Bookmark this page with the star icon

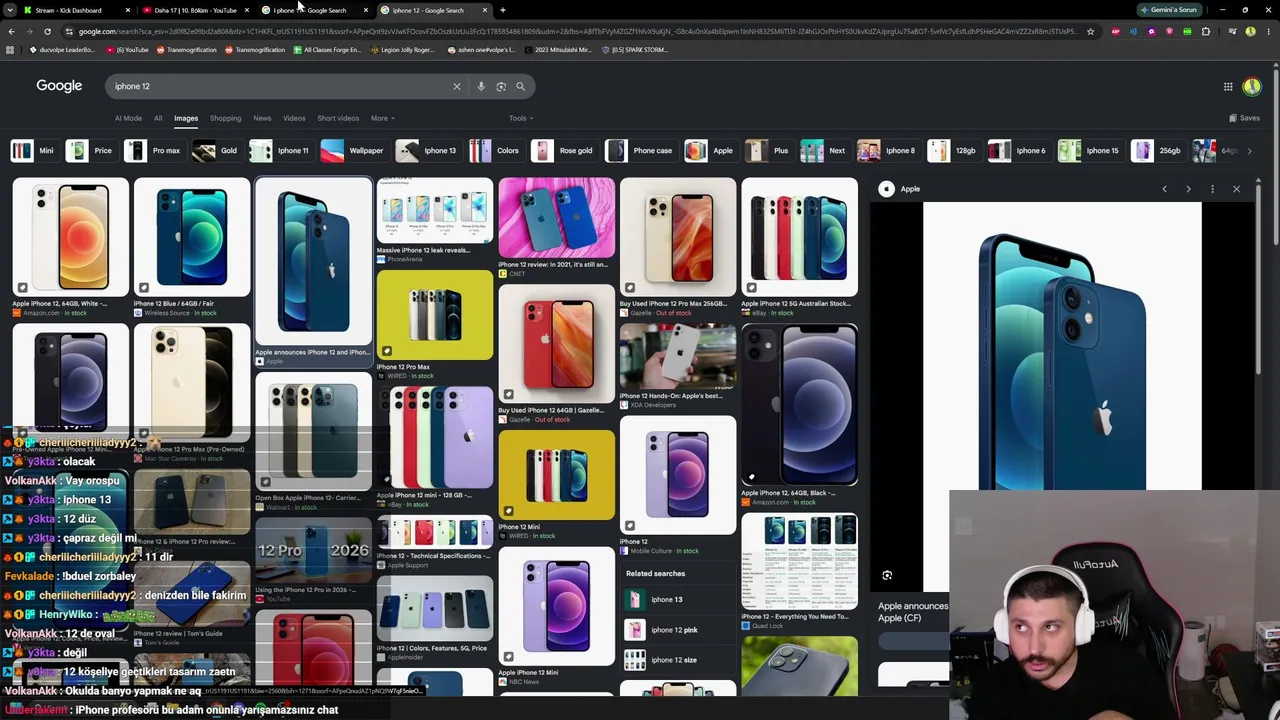pyautogui.click(x=1090, y=31)
